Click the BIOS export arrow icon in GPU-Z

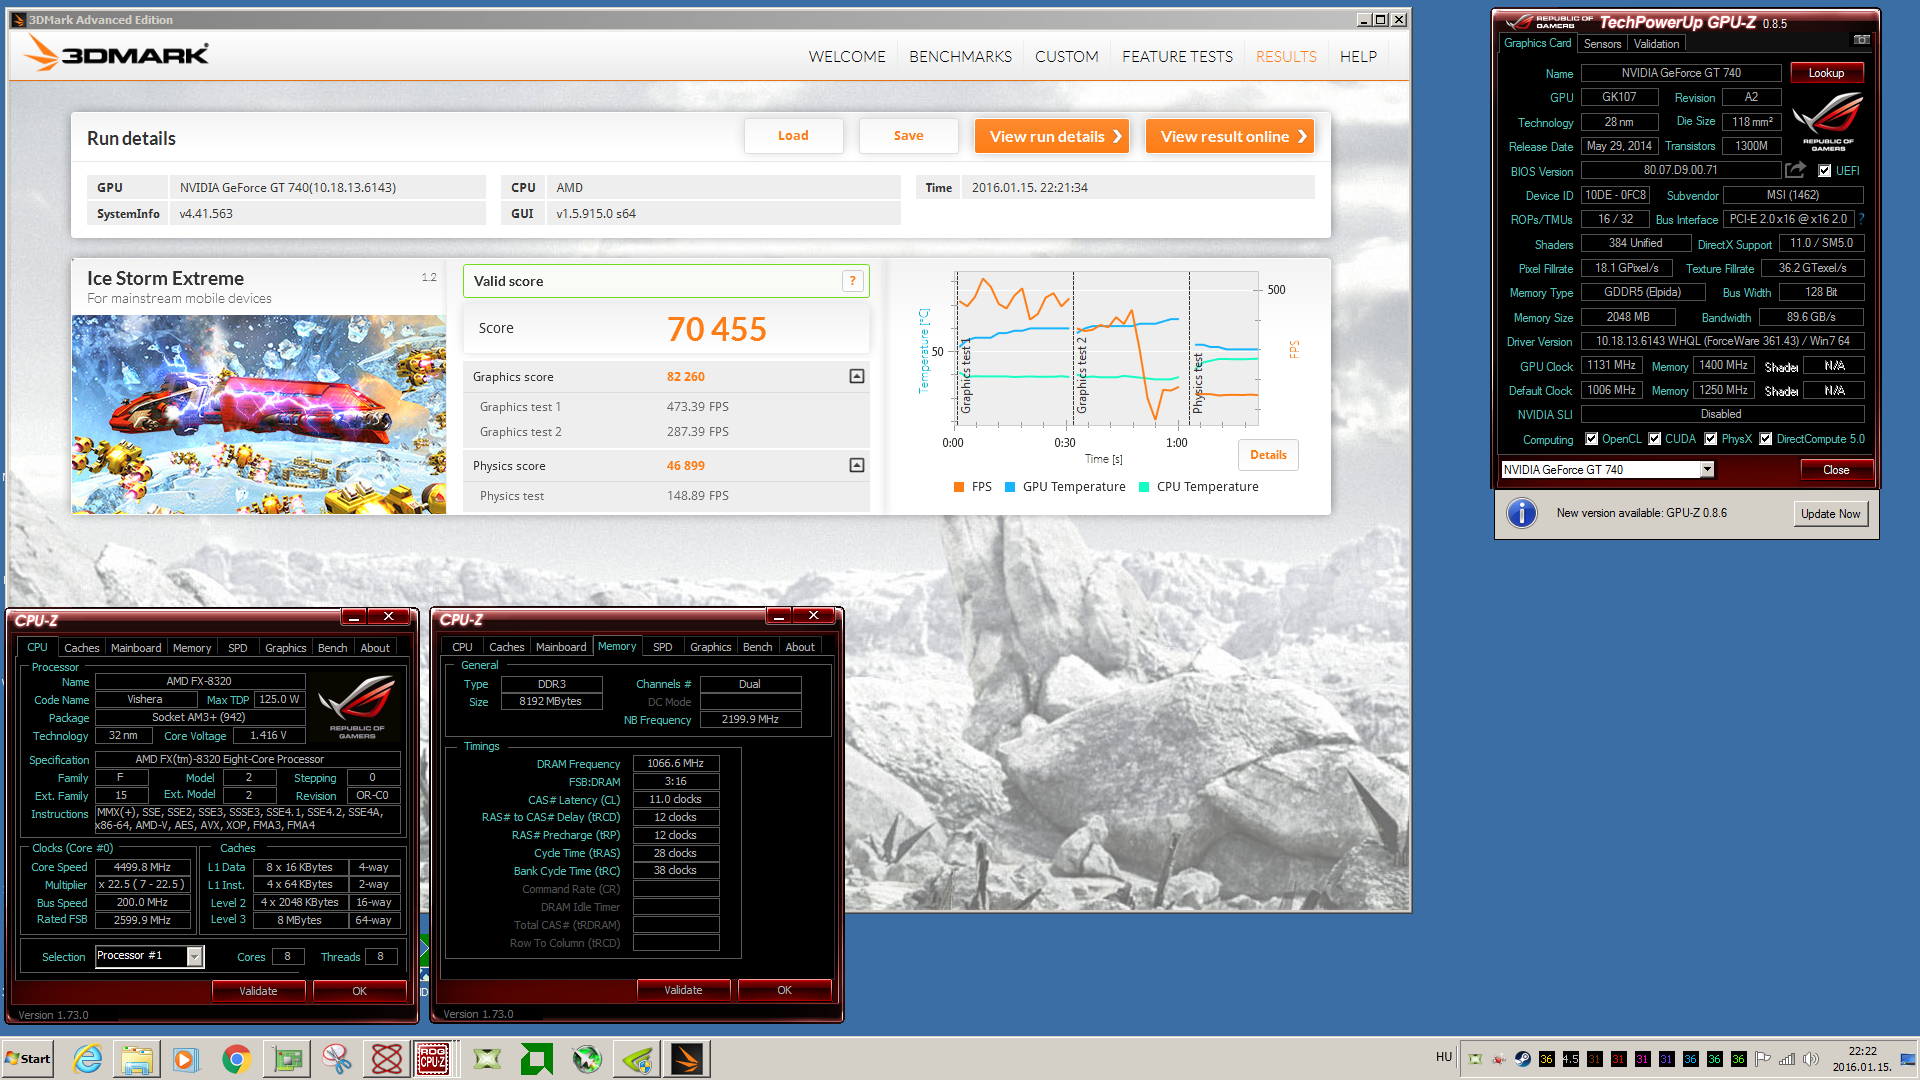click(1796, 170)
